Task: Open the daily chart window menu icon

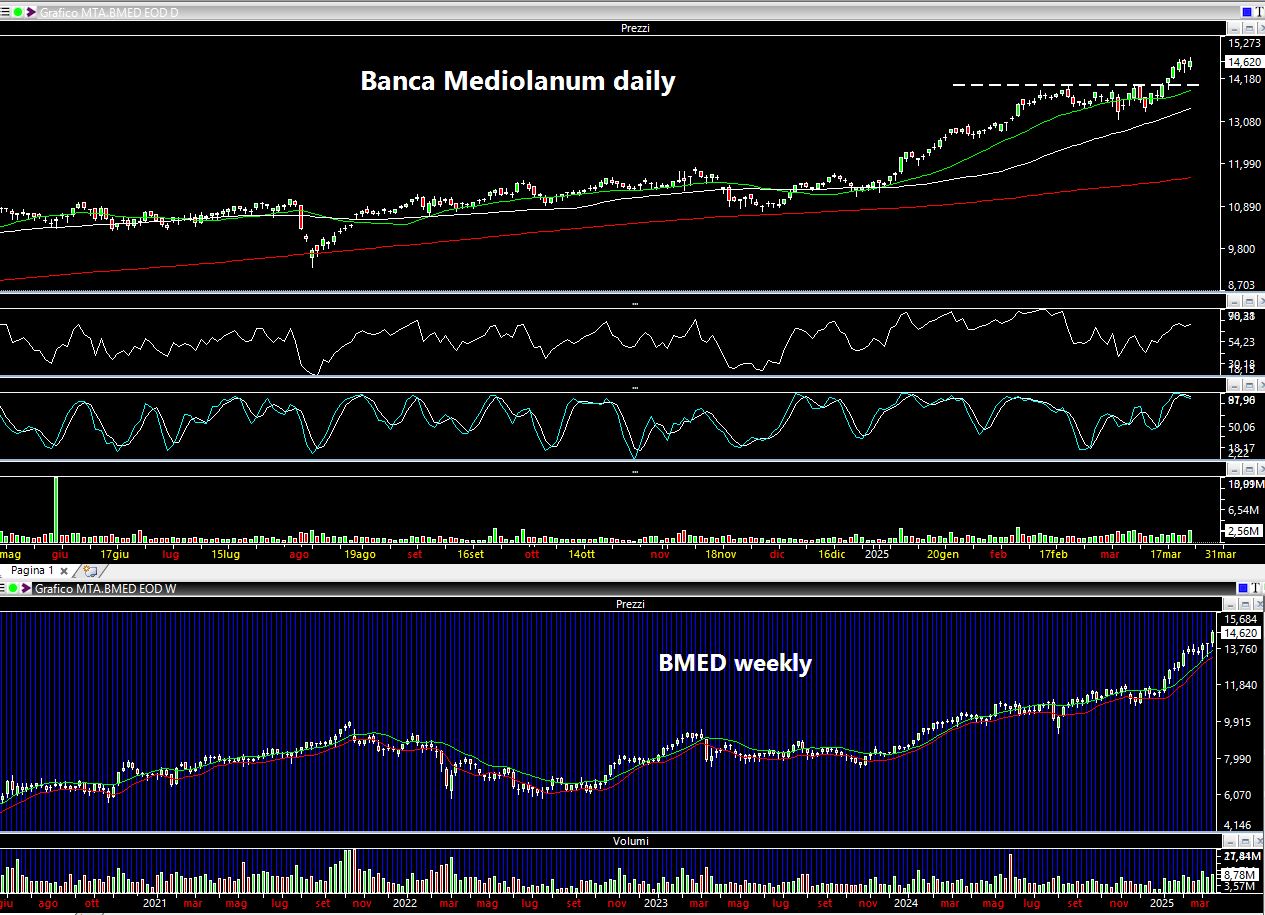Action: point(6,12)
